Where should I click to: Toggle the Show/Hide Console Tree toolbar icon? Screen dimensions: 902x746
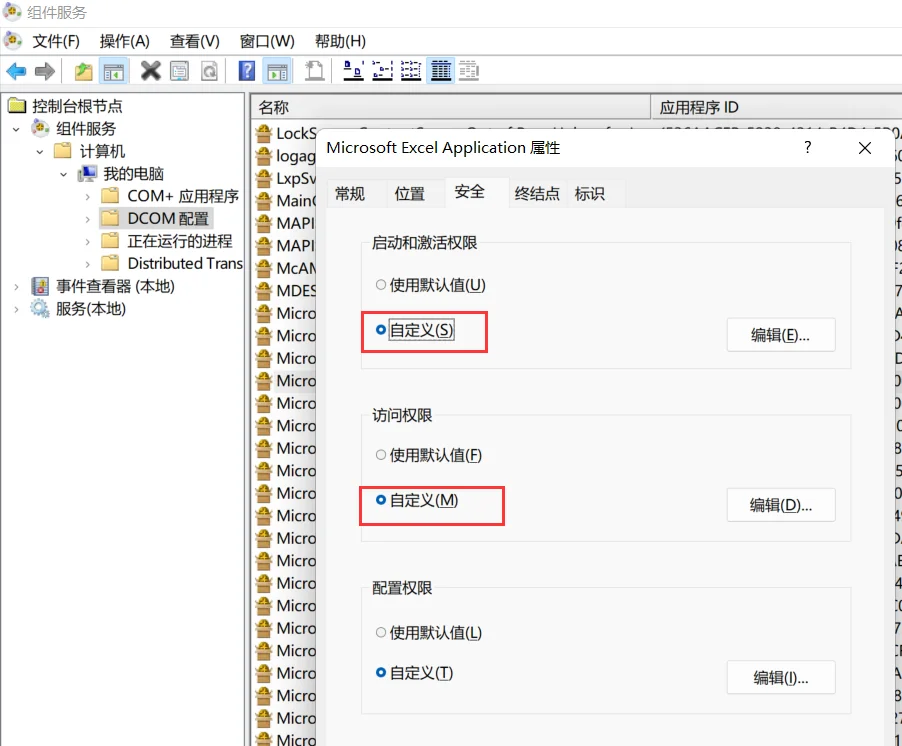point(113,71)
